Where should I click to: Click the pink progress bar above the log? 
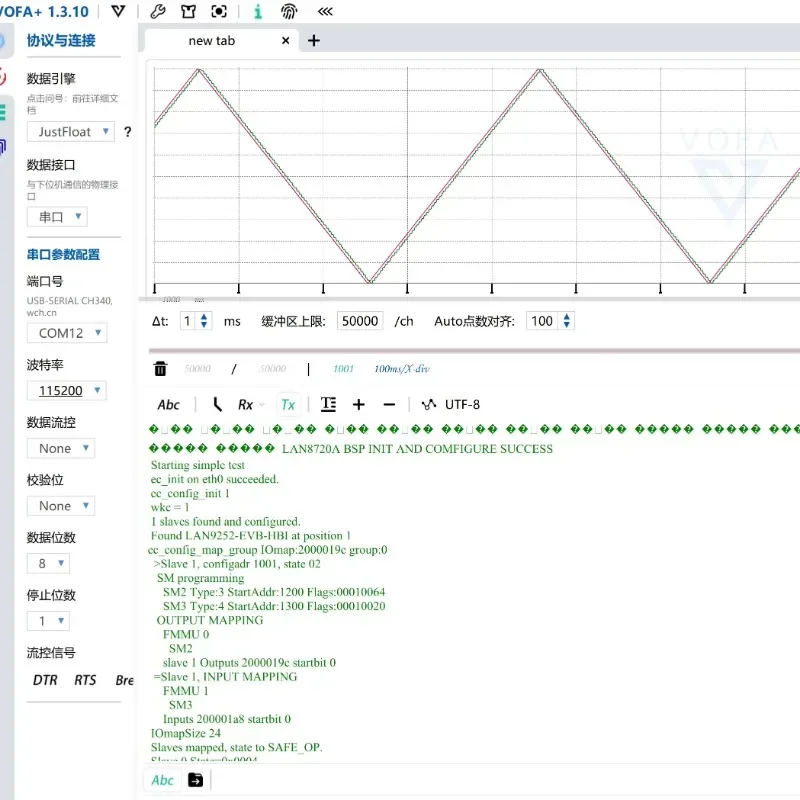point(474,351)
